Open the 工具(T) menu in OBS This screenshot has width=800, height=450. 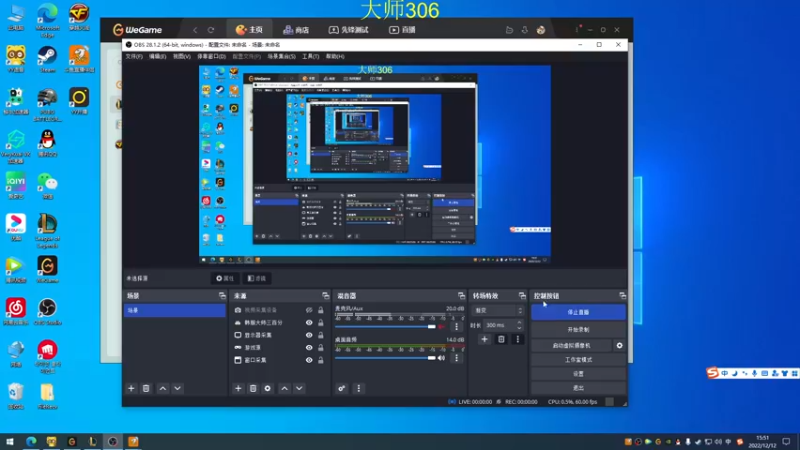[x=310, y=56]
